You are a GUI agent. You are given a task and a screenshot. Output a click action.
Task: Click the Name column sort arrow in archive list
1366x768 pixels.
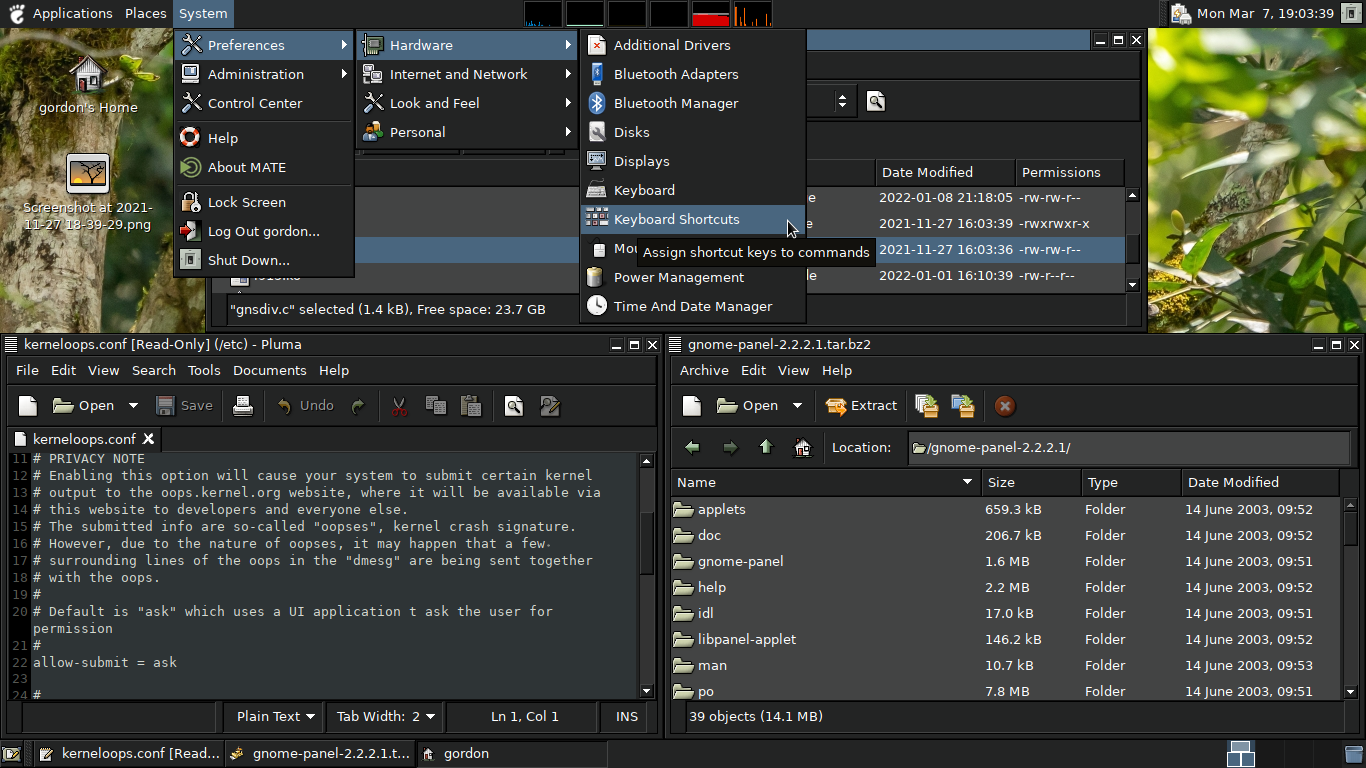point(967,482)
